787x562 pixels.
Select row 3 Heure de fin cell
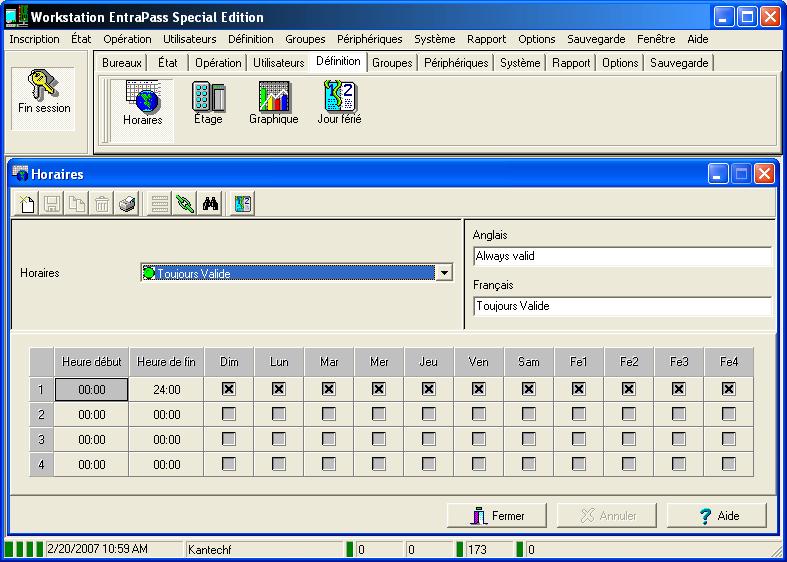[x=167, y=440]
